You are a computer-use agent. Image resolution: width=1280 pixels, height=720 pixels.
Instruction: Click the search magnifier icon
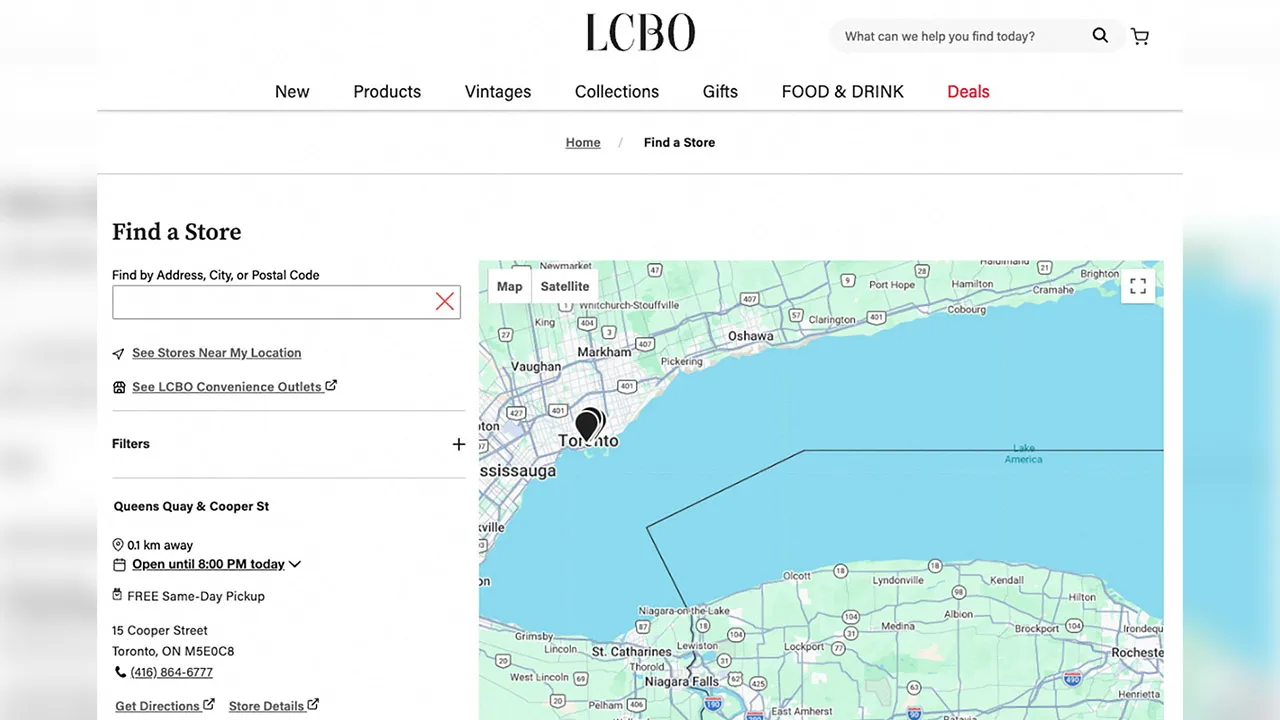(x=1100, y=36)
